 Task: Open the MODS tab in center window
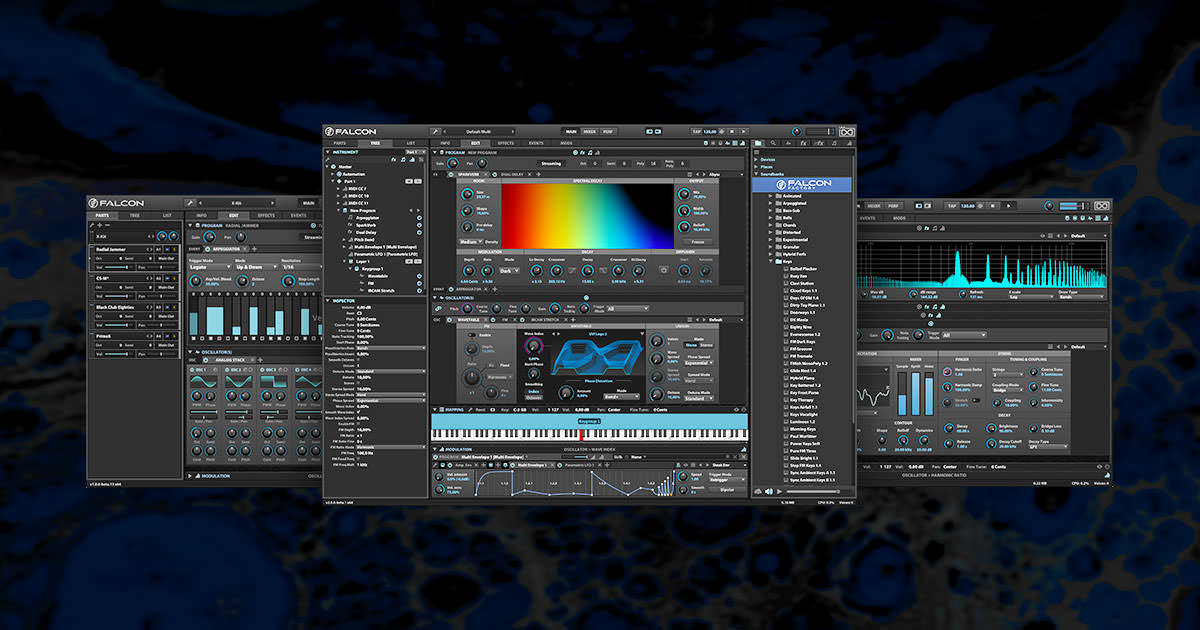pos(566,143)
